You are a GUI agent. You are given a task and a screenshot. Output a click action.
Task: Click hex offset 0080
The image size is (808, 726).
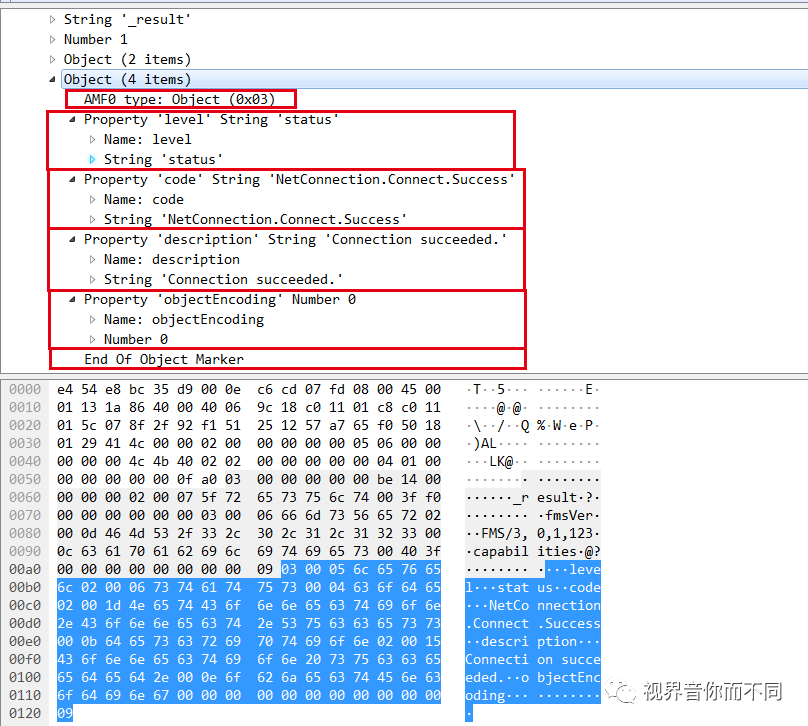click(x=25, y=534)
